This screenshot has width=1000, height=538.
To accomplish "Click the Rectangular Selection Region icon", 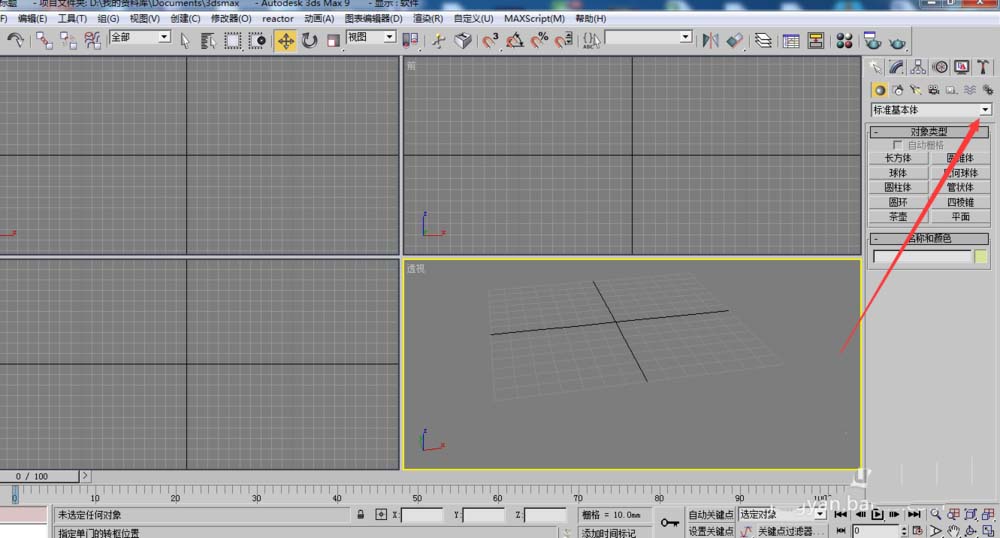I will click(x=233, y=41).
